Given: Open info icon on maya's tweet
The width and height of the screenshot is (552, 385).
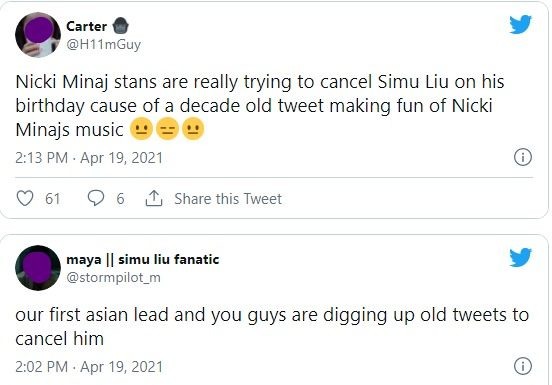Looking at the screenshot, I should click(523, 366).
